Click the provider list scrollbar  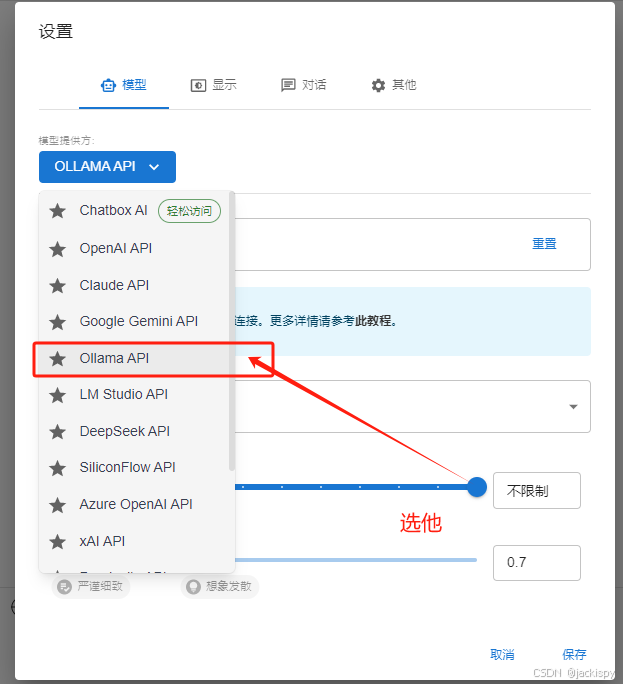pyautogui.click(x=232, y=332)
